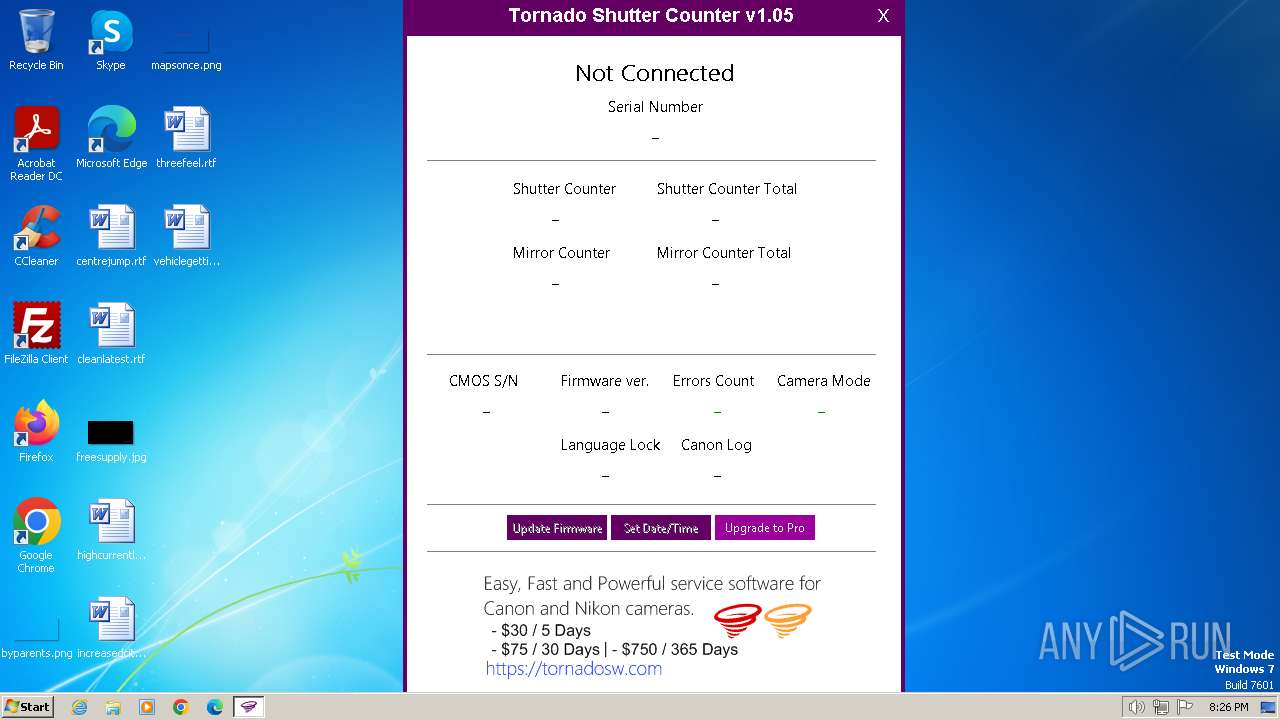Click the $750 / 365 Days price text

tap(680, 650)
